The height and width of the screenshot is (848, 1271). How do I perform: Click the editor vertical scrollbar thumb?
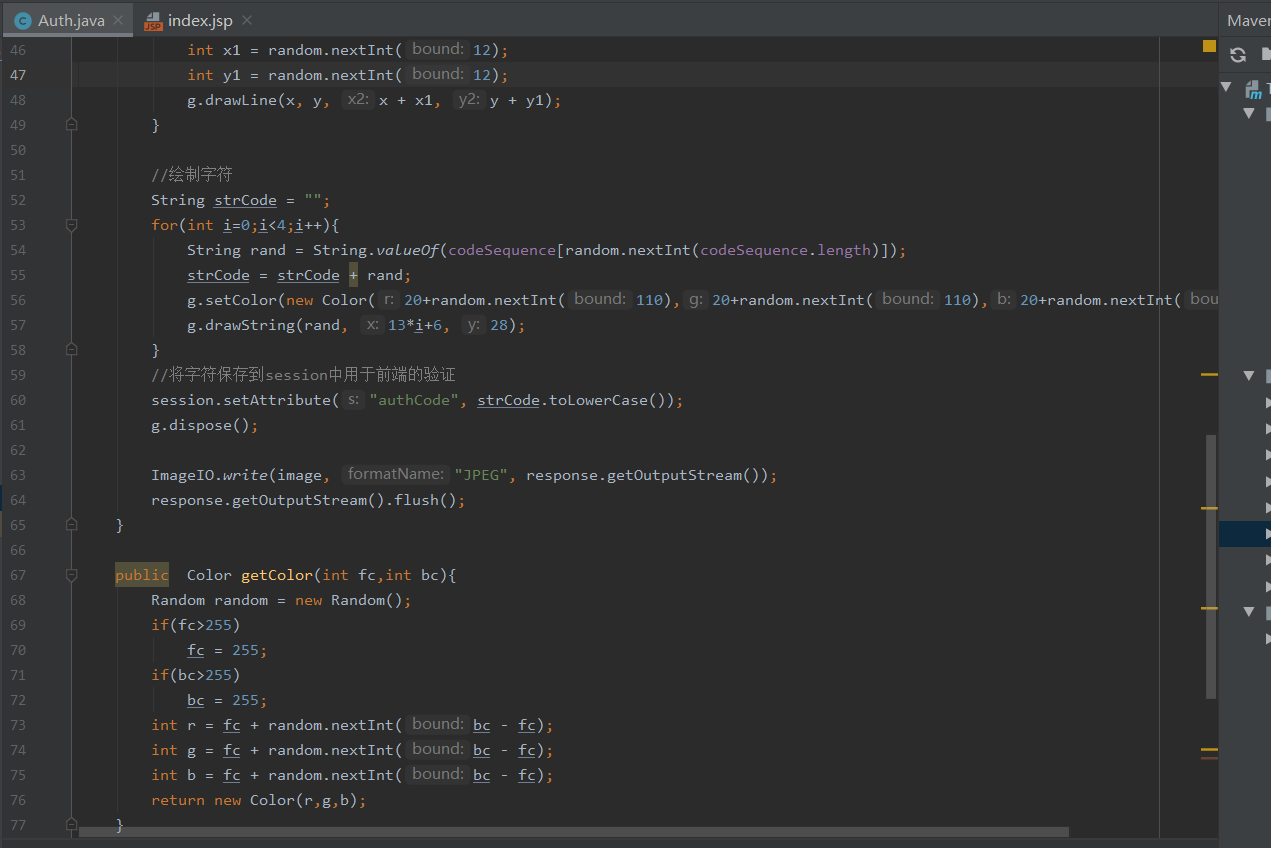coord(1211,567)
